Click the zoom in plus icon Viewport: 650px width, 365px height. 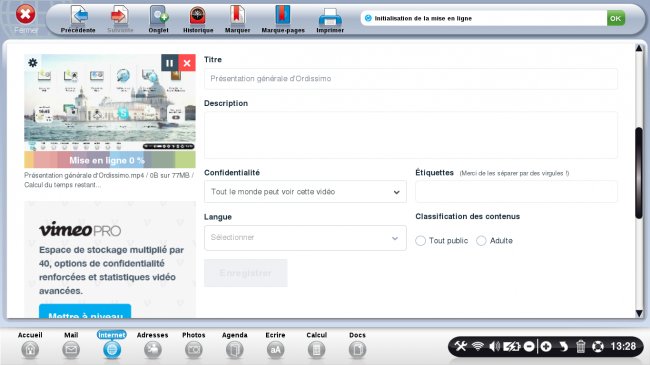(546, 346)
